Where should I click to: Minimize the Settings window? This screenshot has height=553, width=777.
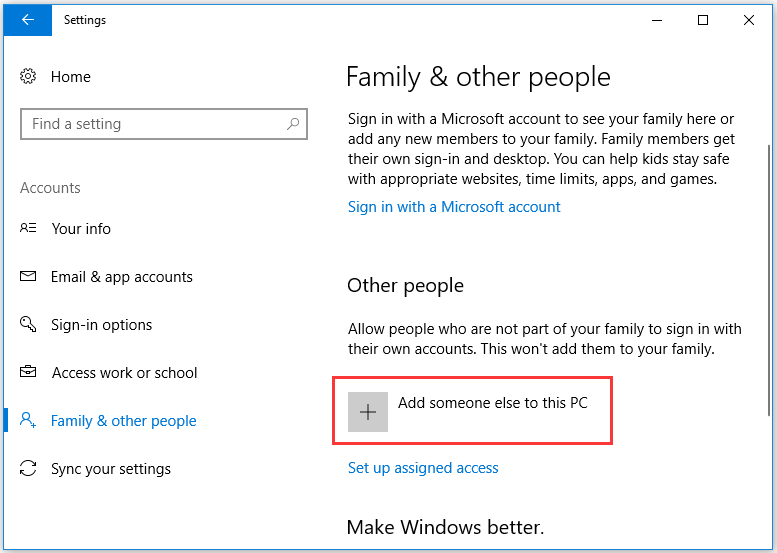pos(657,20)
